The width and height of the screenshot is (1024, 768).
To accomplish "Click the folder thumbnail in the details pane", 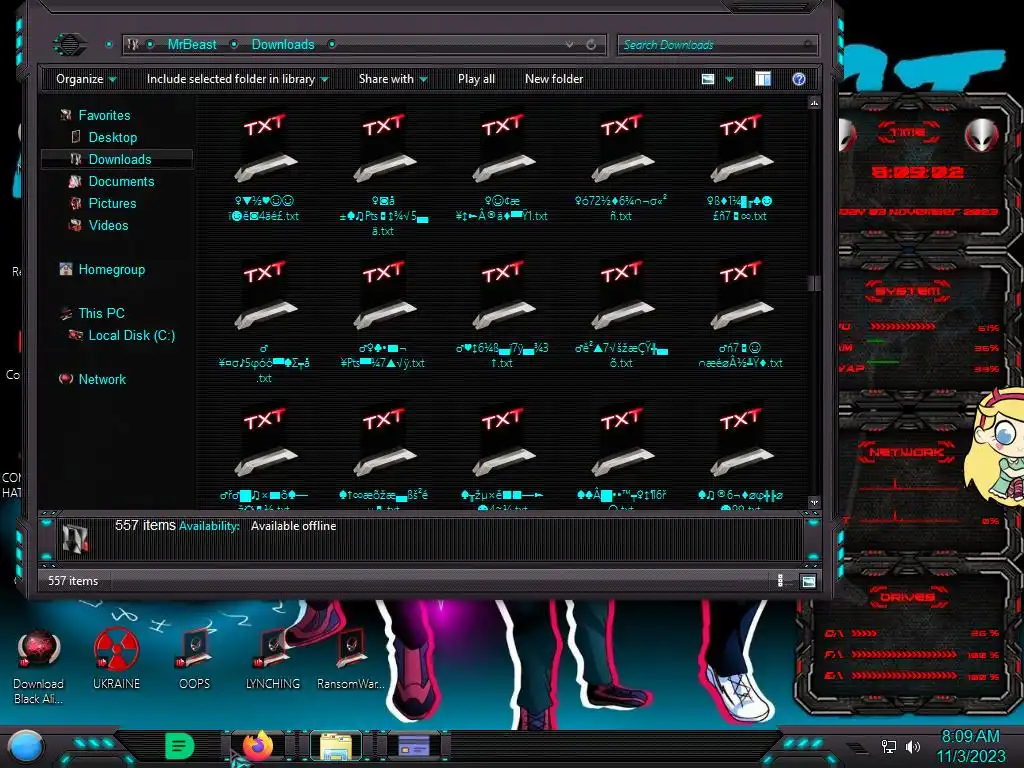I will pyautogui.click(x=74, y=539).
